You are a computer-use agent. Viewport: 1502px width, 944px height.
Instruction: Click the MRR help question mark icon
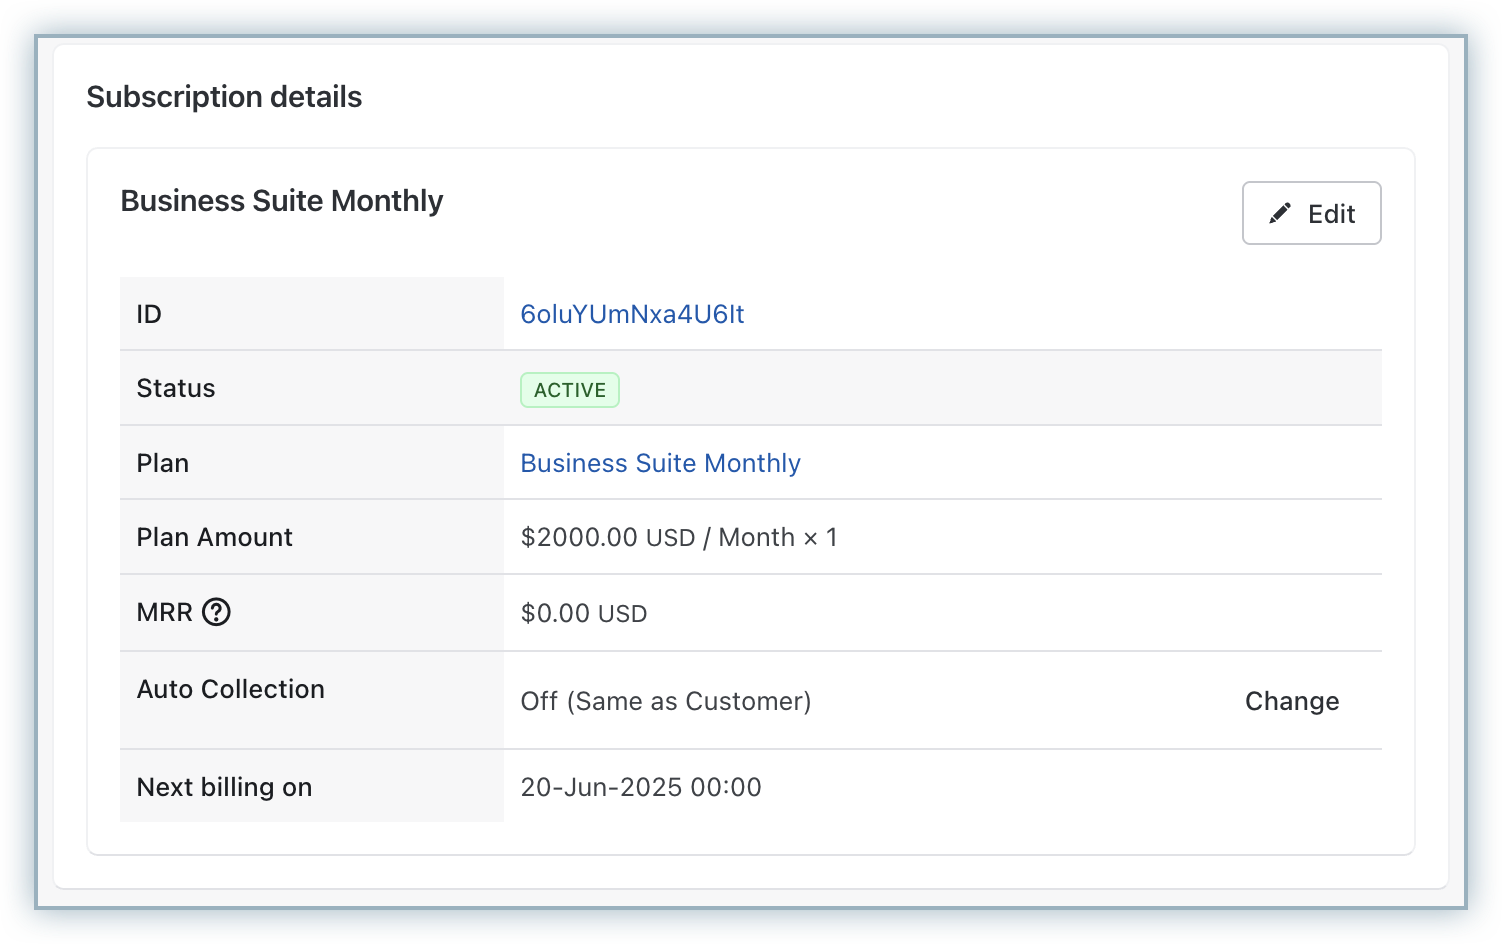point(216,612)
